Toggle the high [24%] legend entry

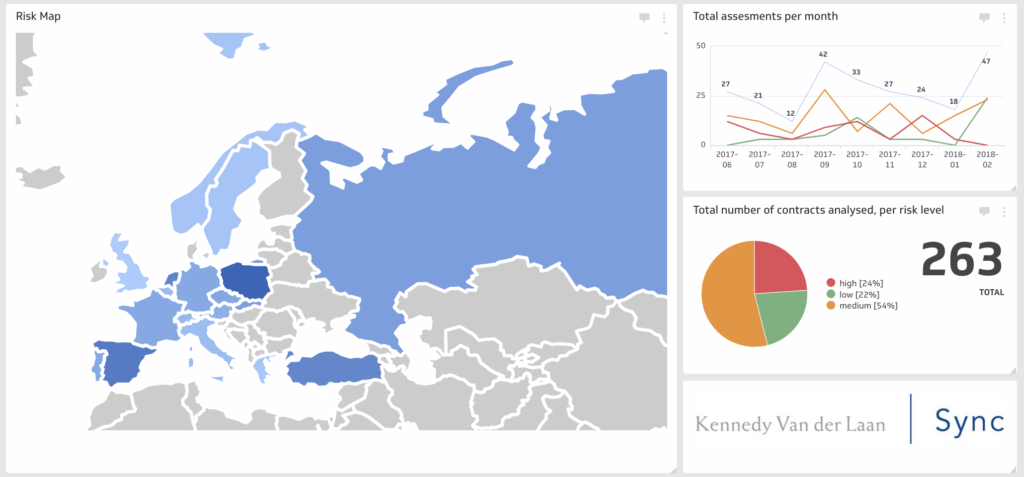[854, 283]
